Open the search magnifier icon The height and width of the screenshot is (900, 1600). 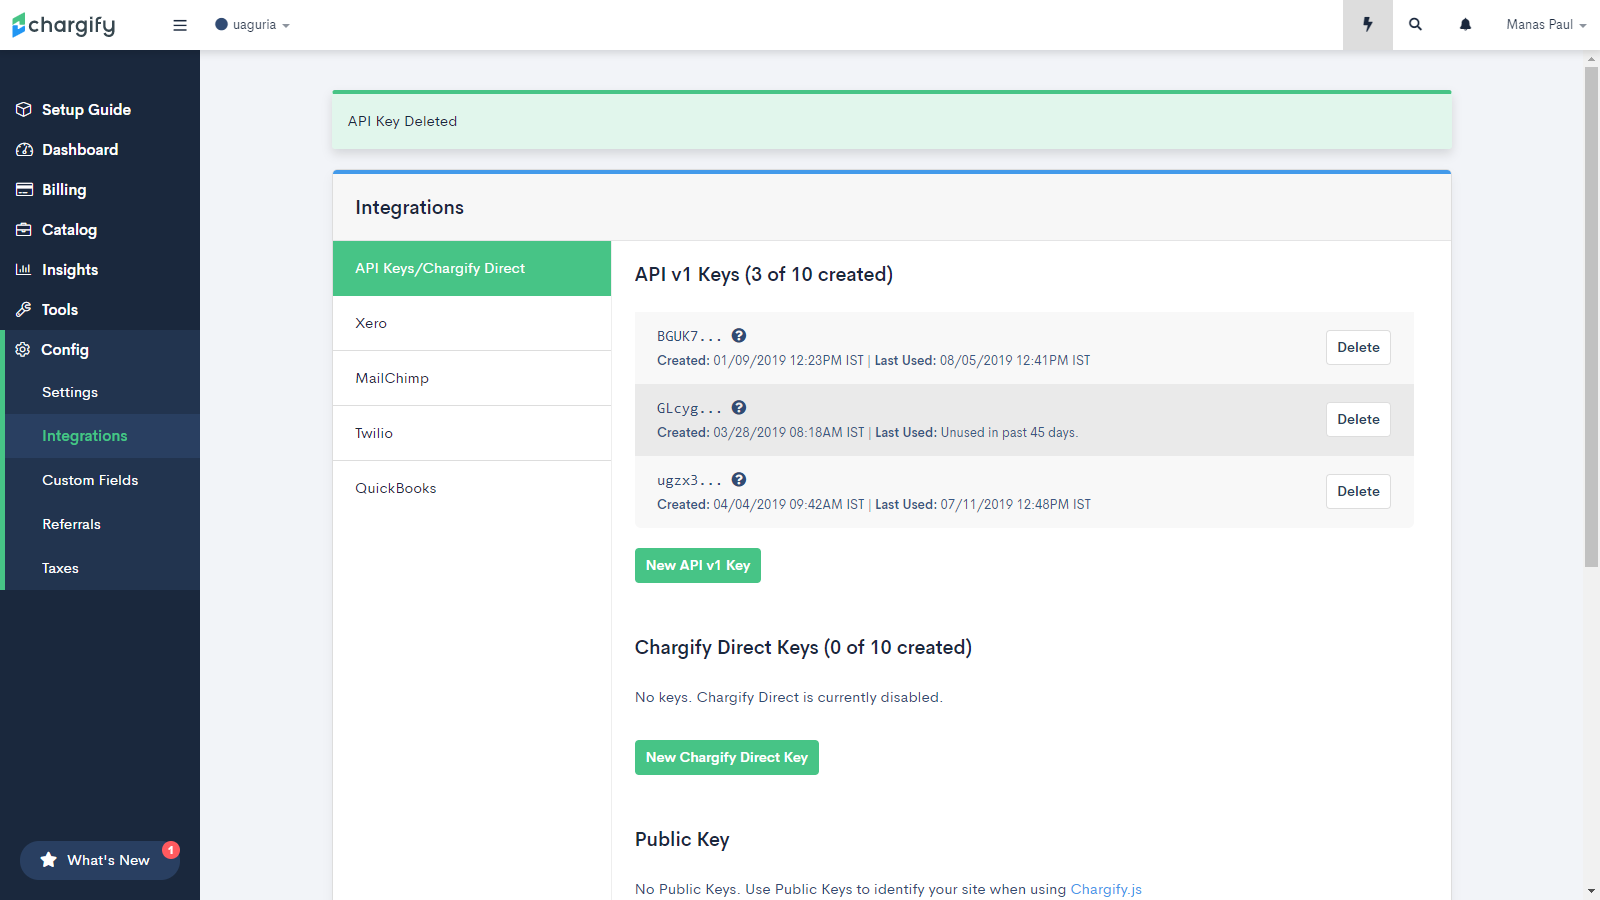point(1416,25)
